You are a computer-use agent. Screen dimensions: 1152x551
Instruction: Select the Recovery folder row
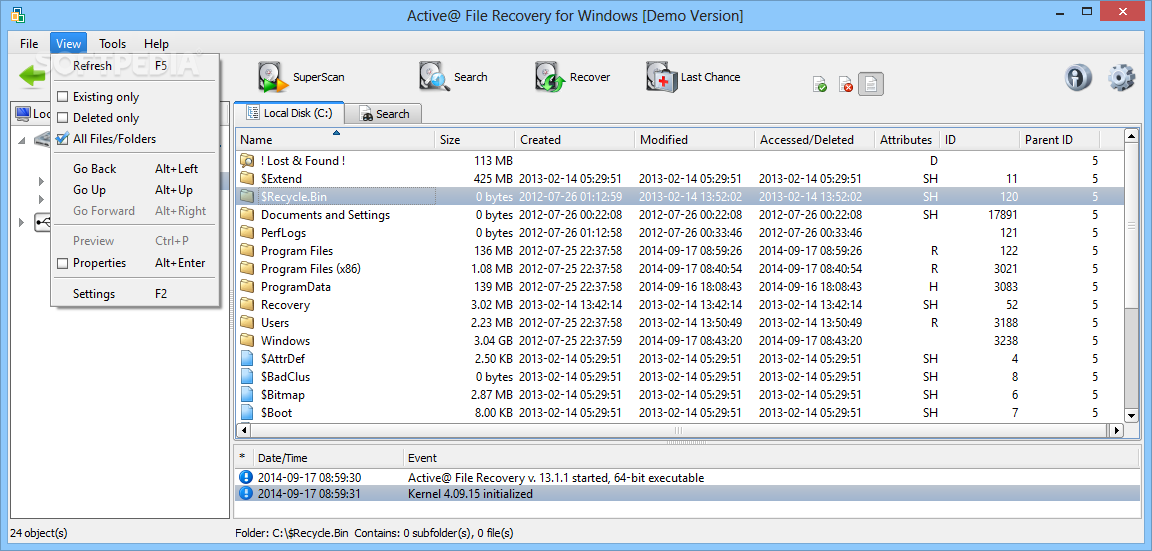tap(678, 305)
